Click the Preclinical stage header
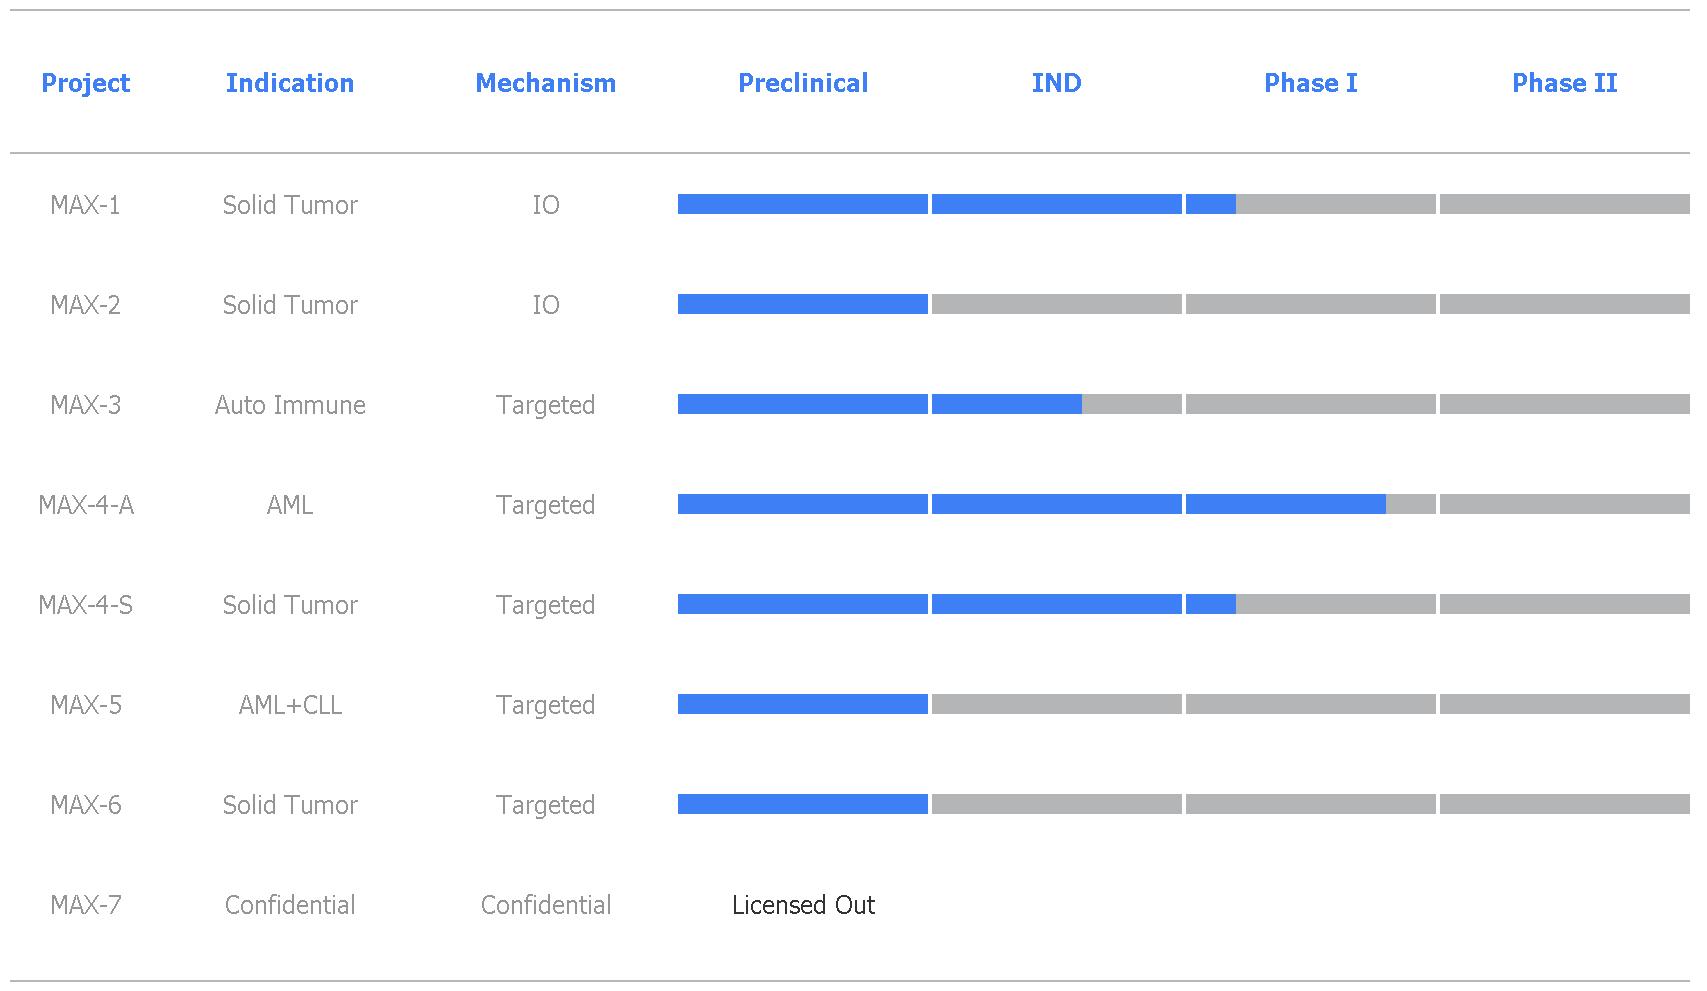 [803, 83]
